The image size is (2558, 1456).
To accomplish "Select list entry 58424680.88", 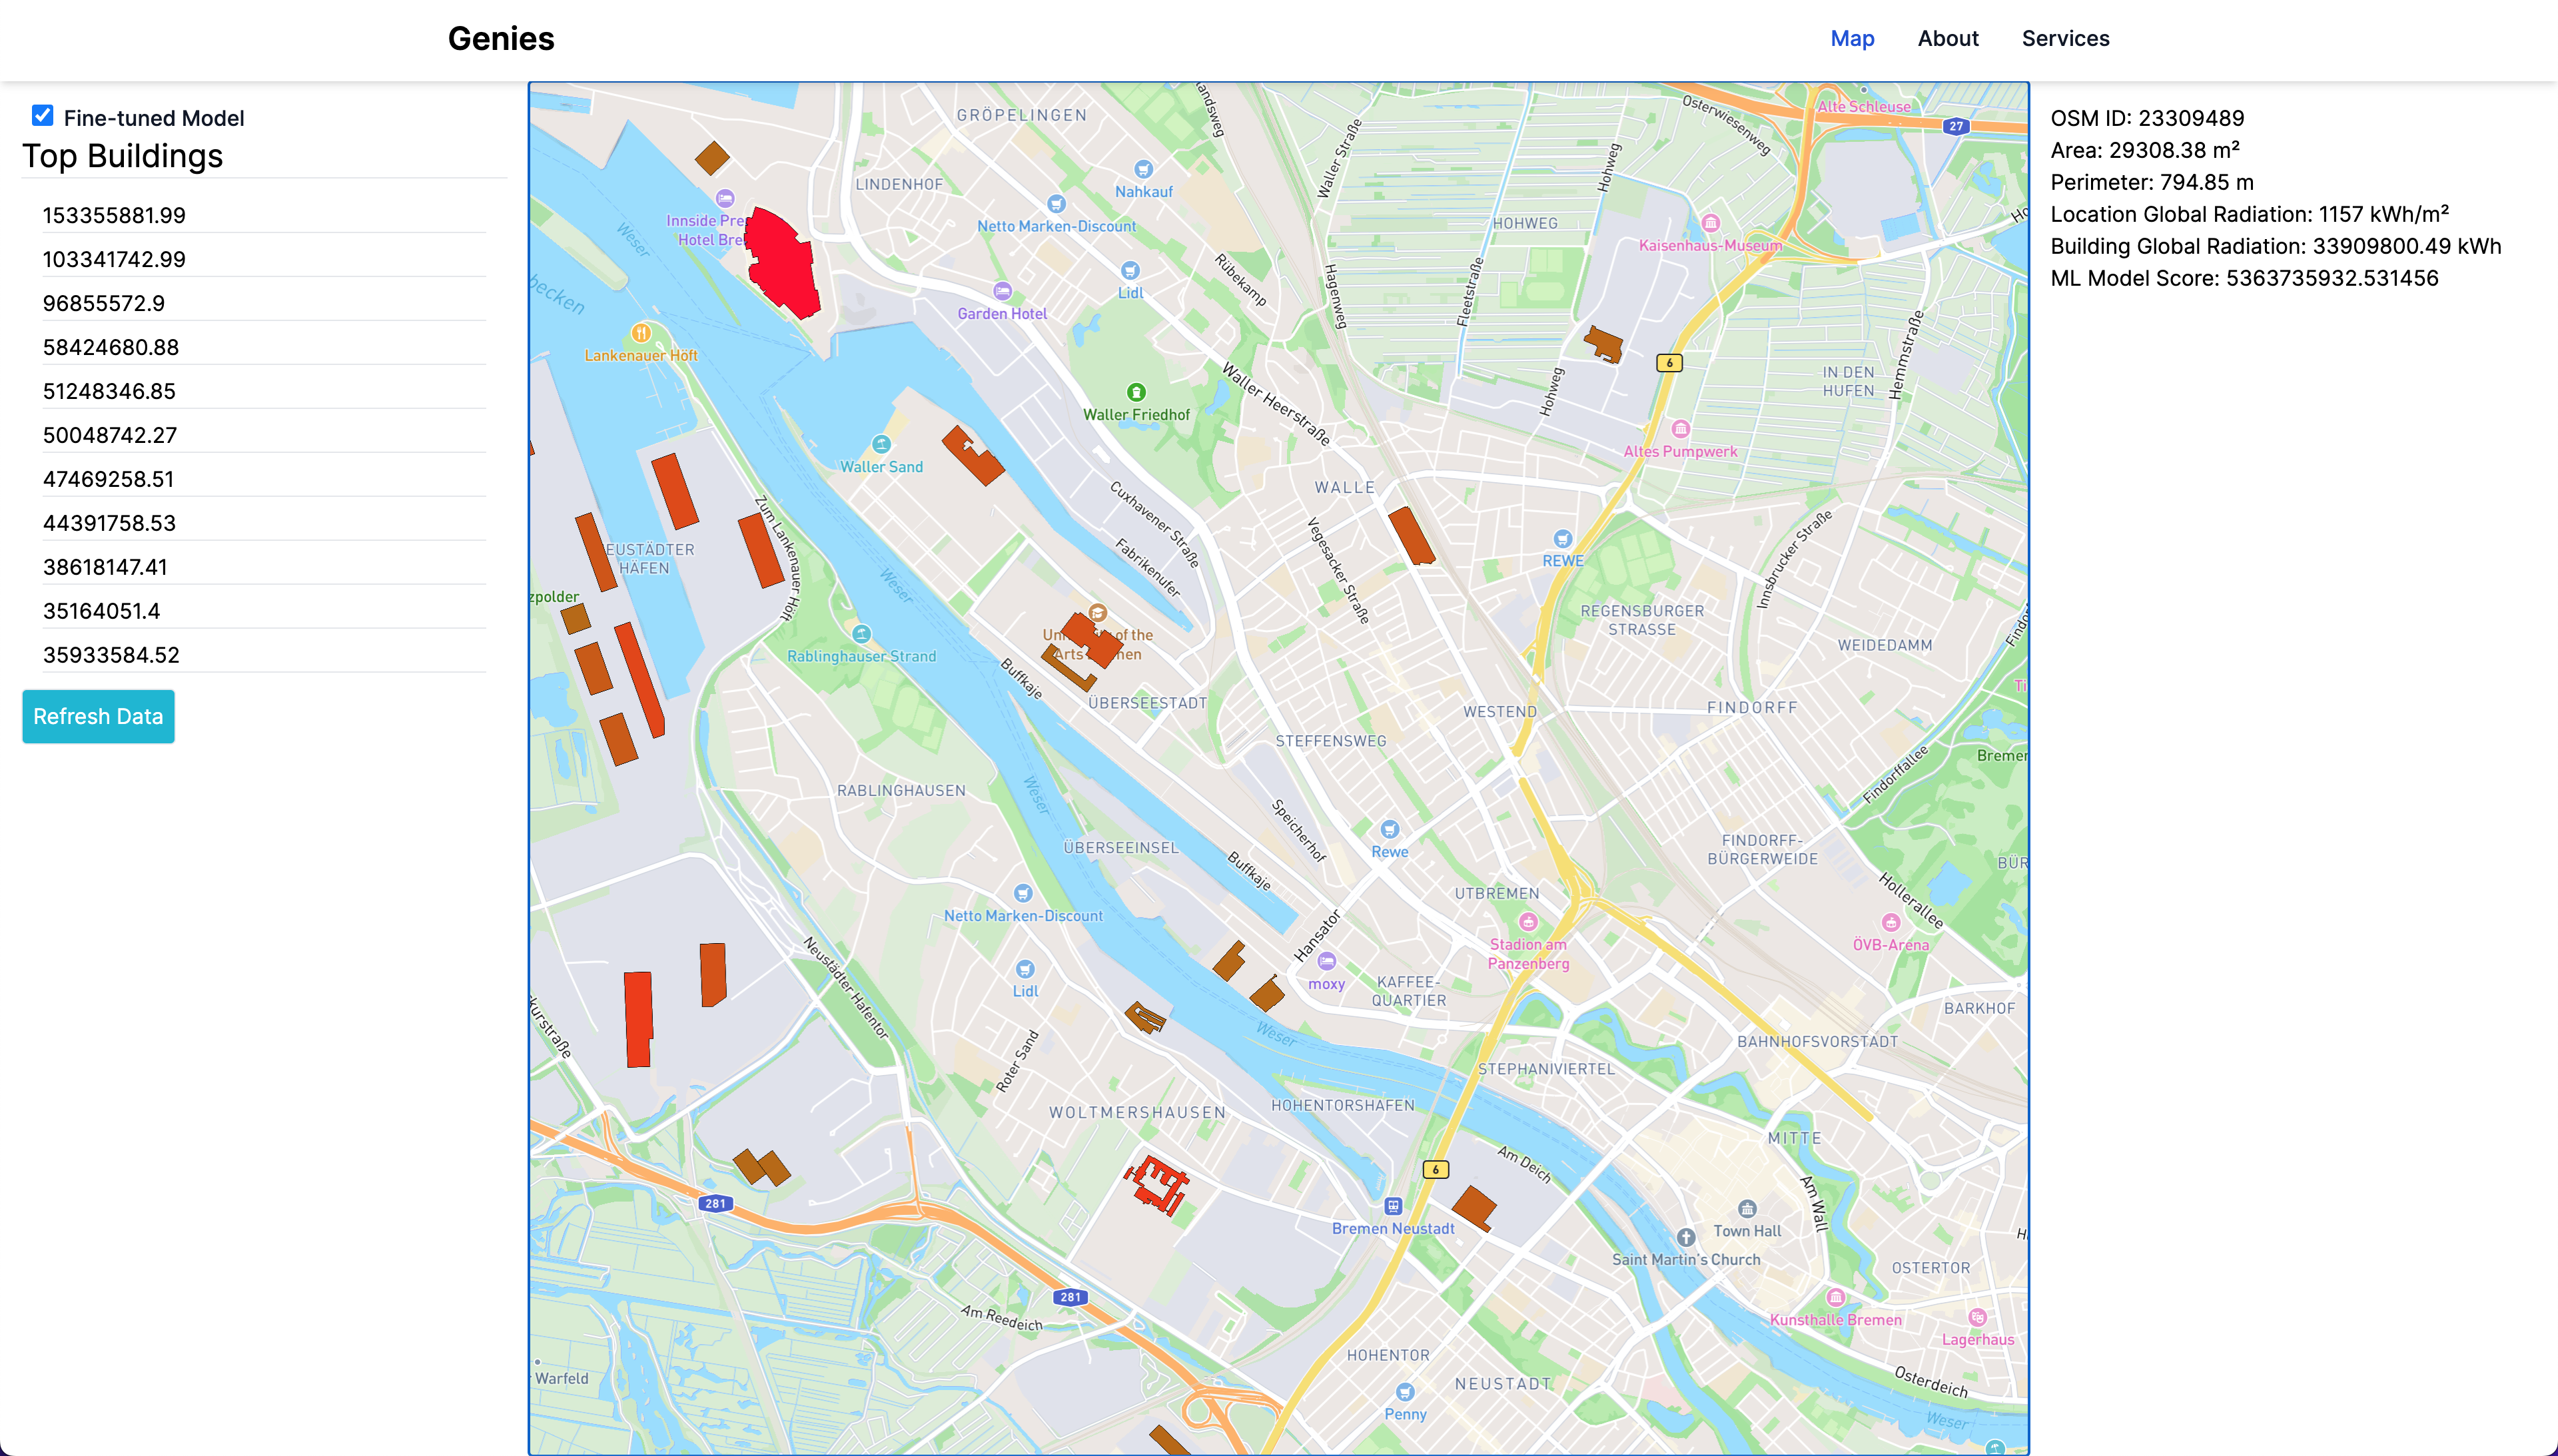I will click(x=111, y=347).
